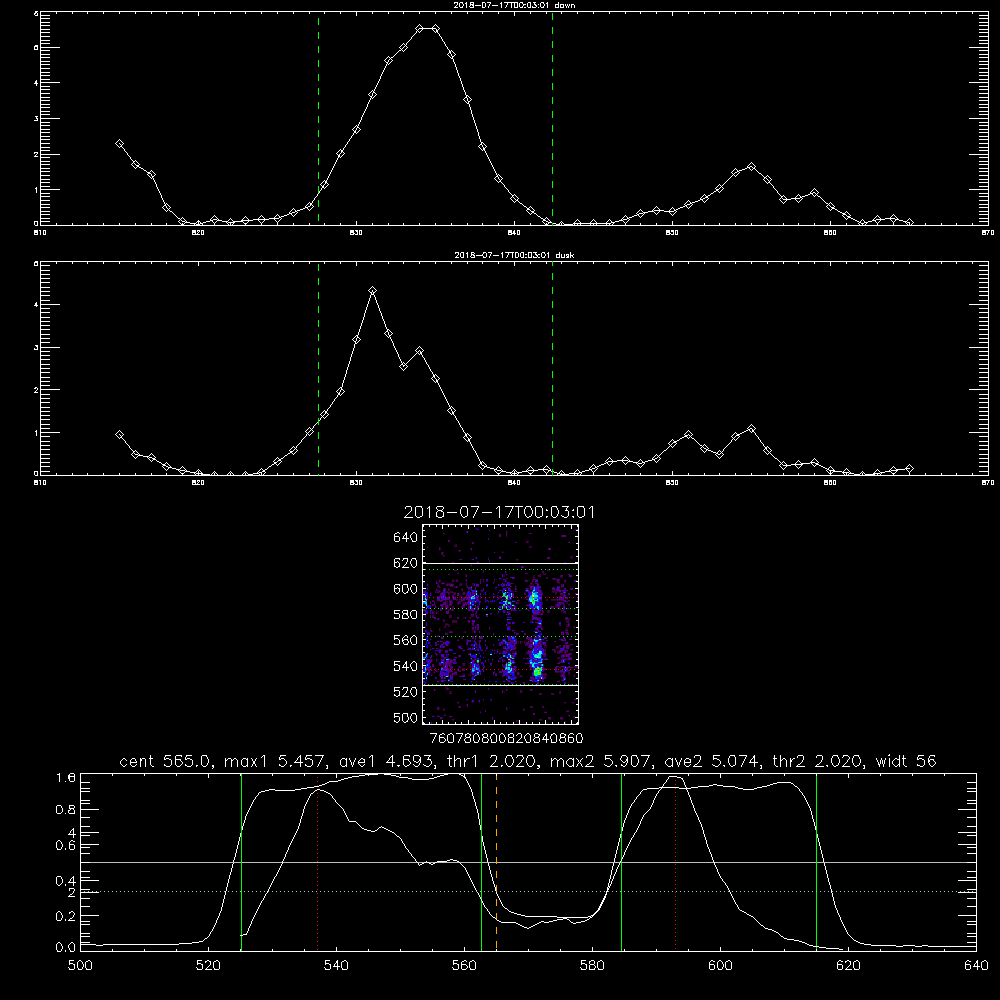Click the '0.8' y-axis label of the bottom plot
This screenshot has width=1000, height=1000.
66,810
